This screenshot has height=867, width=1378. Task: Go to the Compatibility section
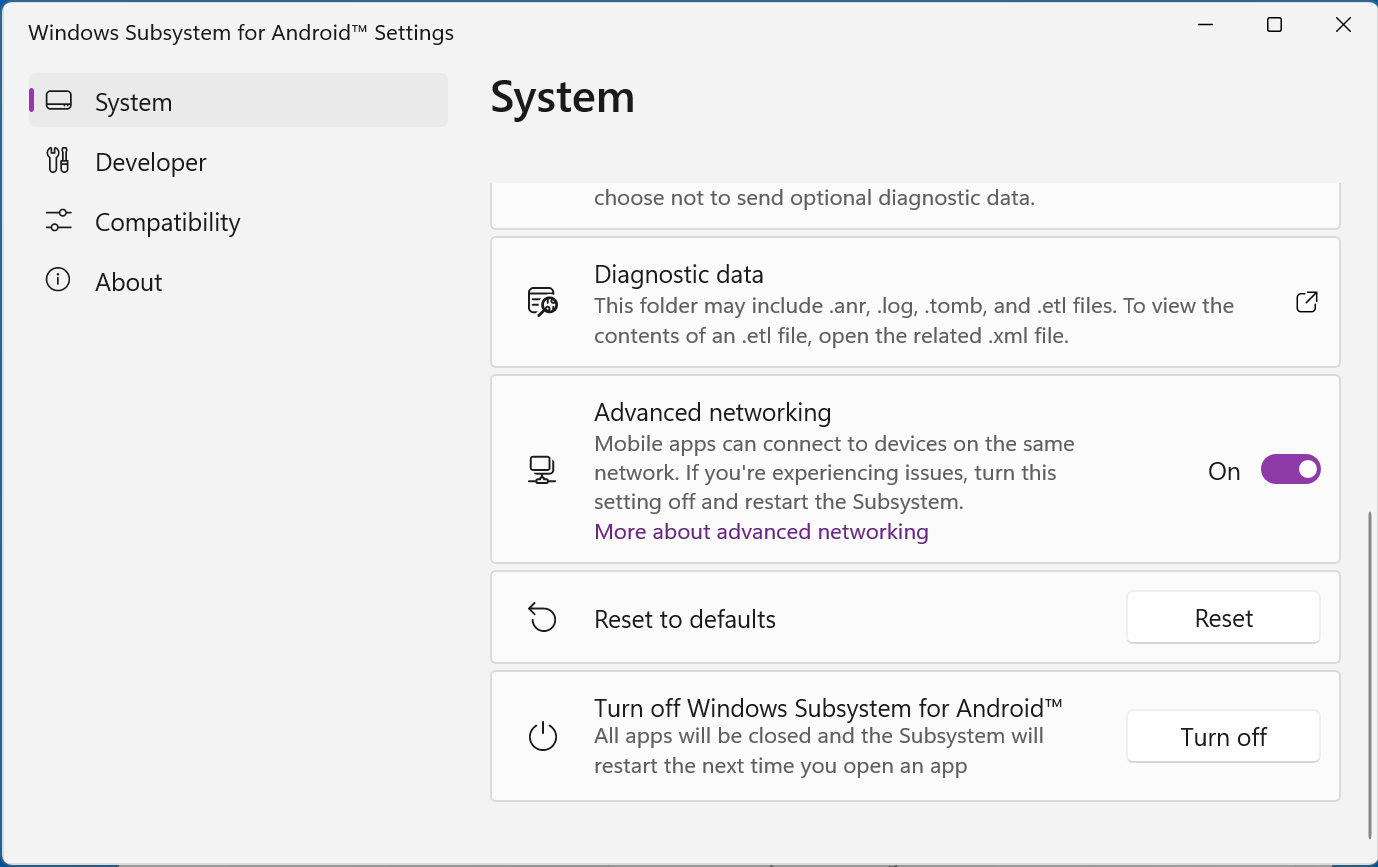click(238, 221)
